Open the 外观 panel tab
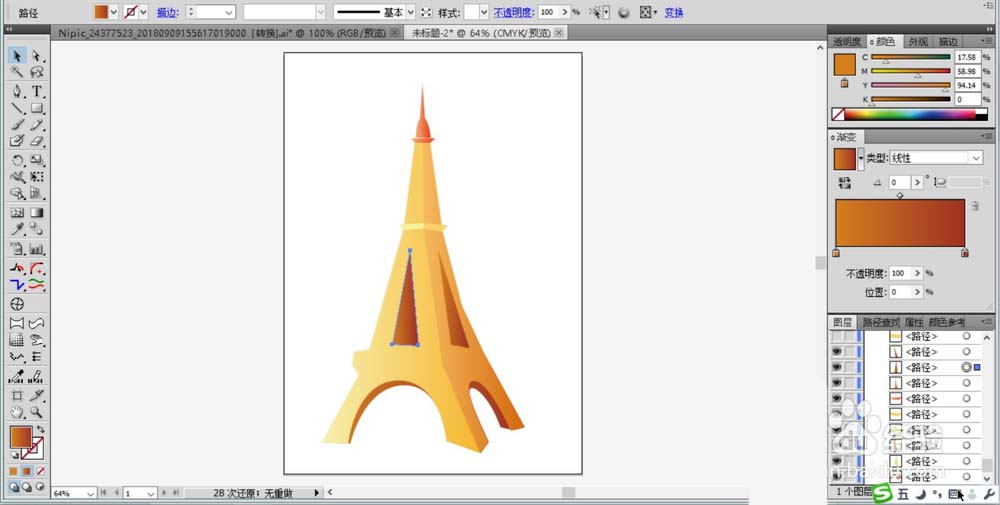This screenshot has width=1000, height=505. (918, 42)
